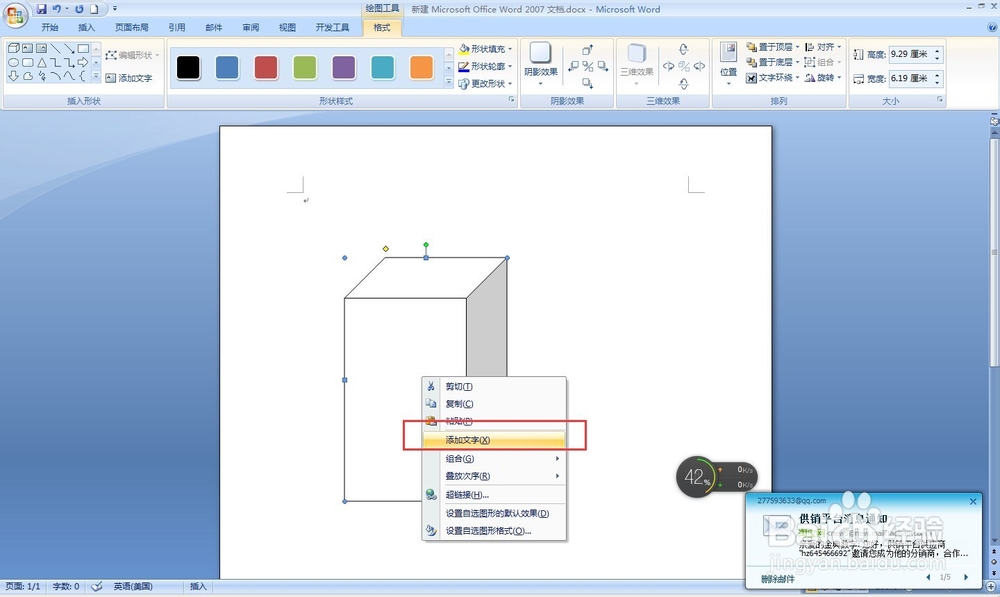Select the rectangle shape in the gallery
1000x597 pixels.
[x=83, y=48]
